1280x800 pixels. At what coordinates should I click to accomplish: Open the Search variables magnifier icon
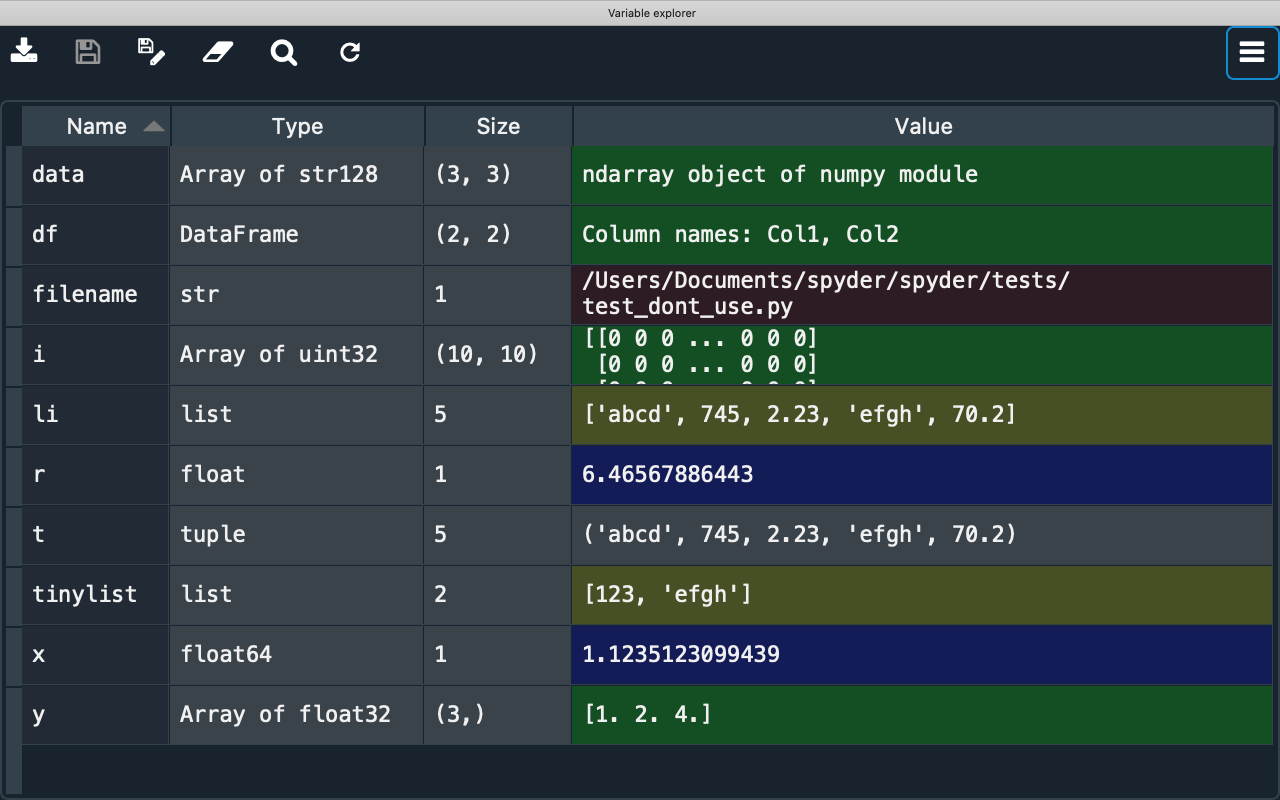click(x=284, y=52)
